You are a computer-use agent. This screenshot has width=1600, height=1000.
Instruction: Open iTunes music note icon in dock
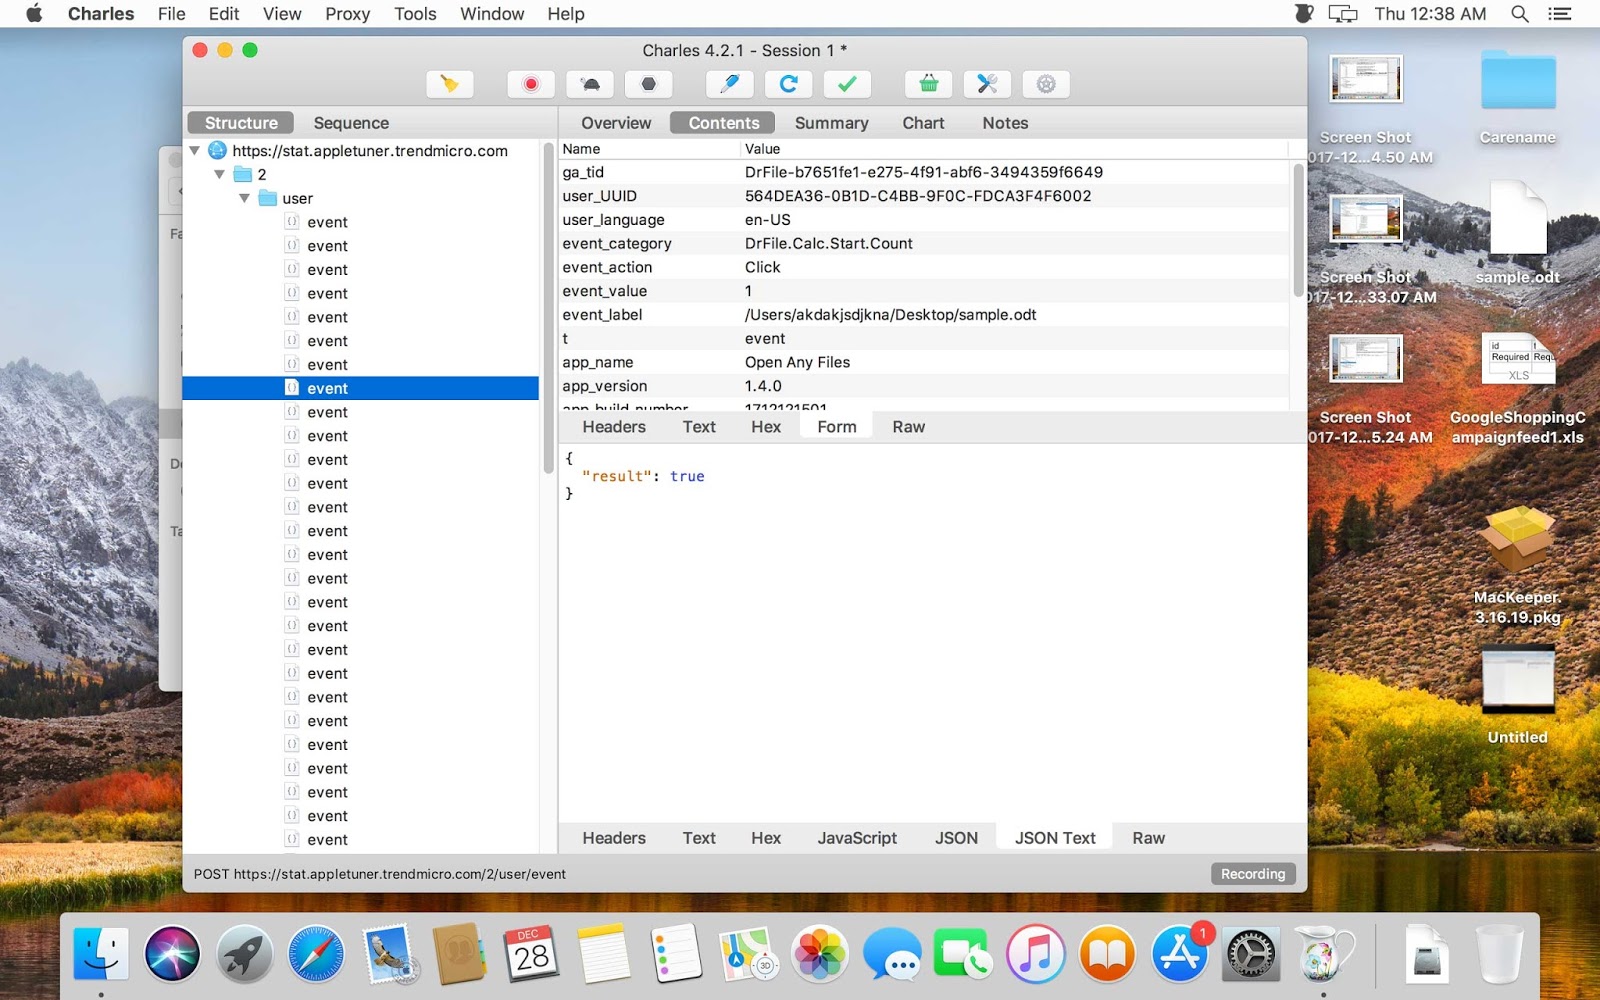pyautogui.click(x=1035, y=953)
